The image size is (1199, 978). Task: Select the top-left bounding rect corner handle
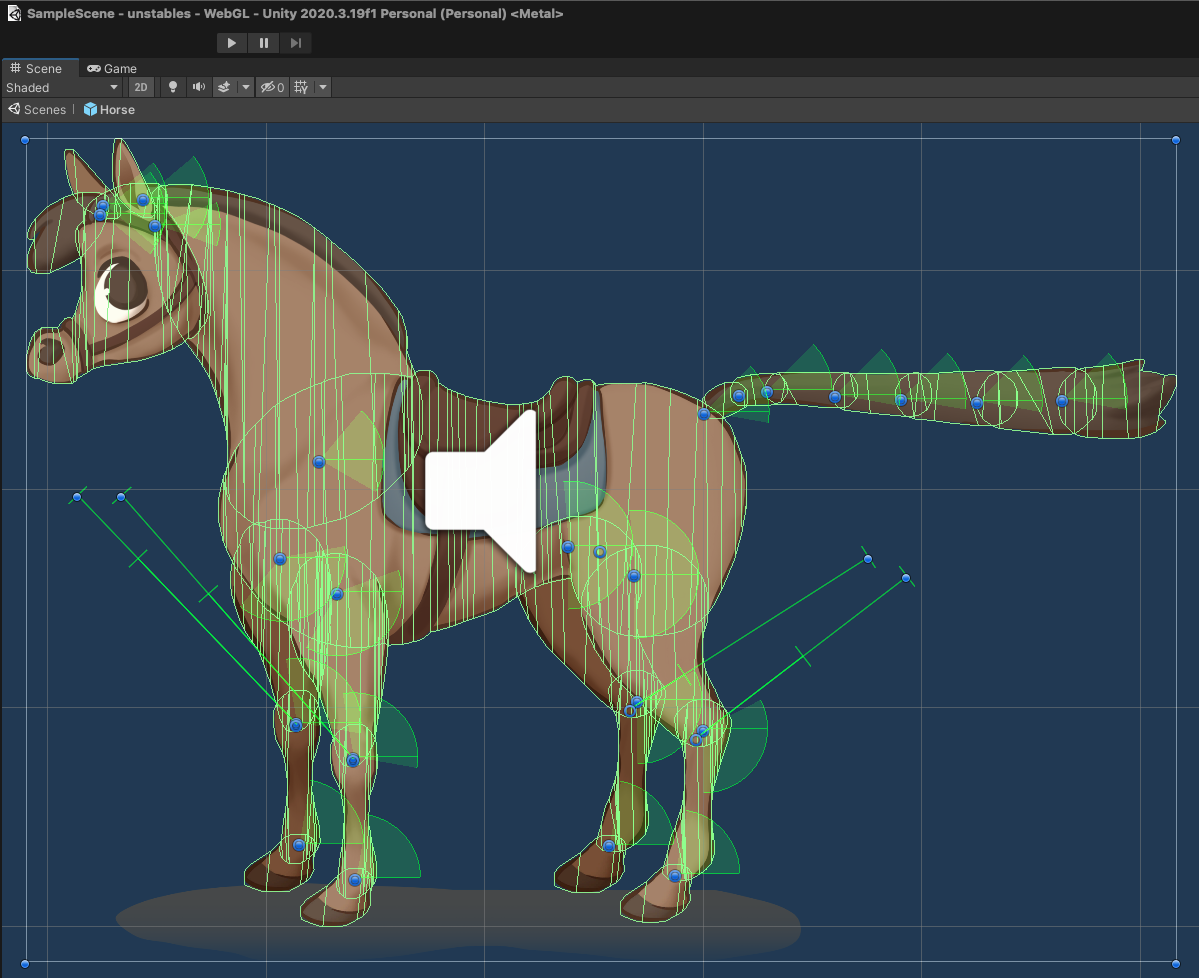coord(26,141)
